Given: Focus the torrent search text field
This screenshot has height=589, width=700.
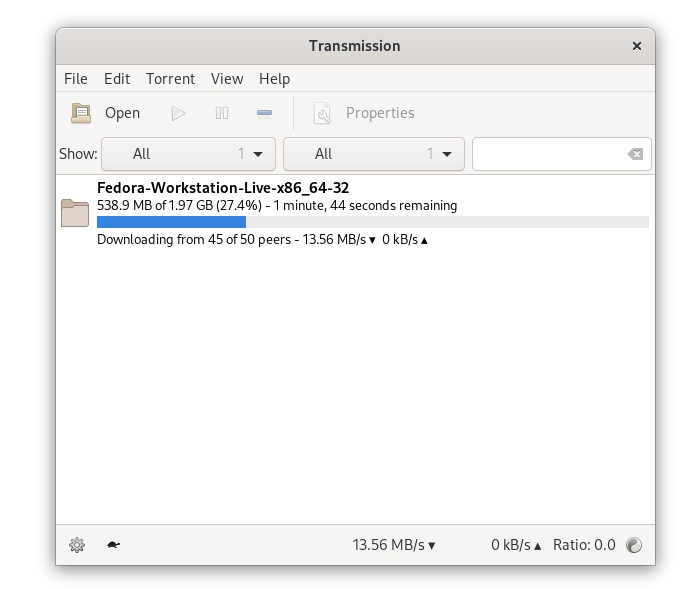Looking at the screenshot, I should (x=548, y=154).
